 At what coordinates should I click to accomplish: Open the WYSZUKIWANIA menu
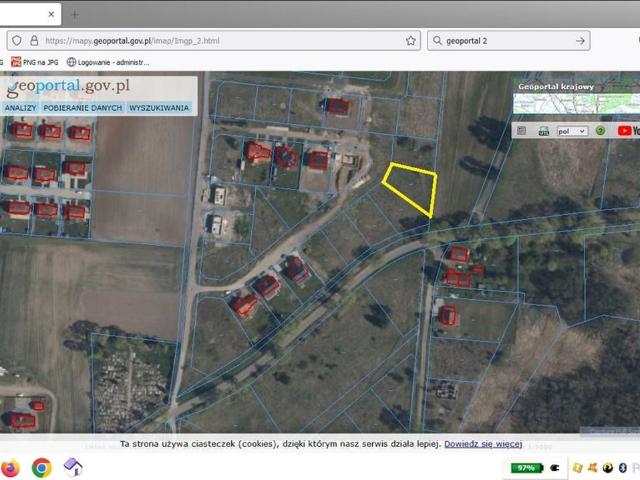pyautogui.click(x=159, y=107)
